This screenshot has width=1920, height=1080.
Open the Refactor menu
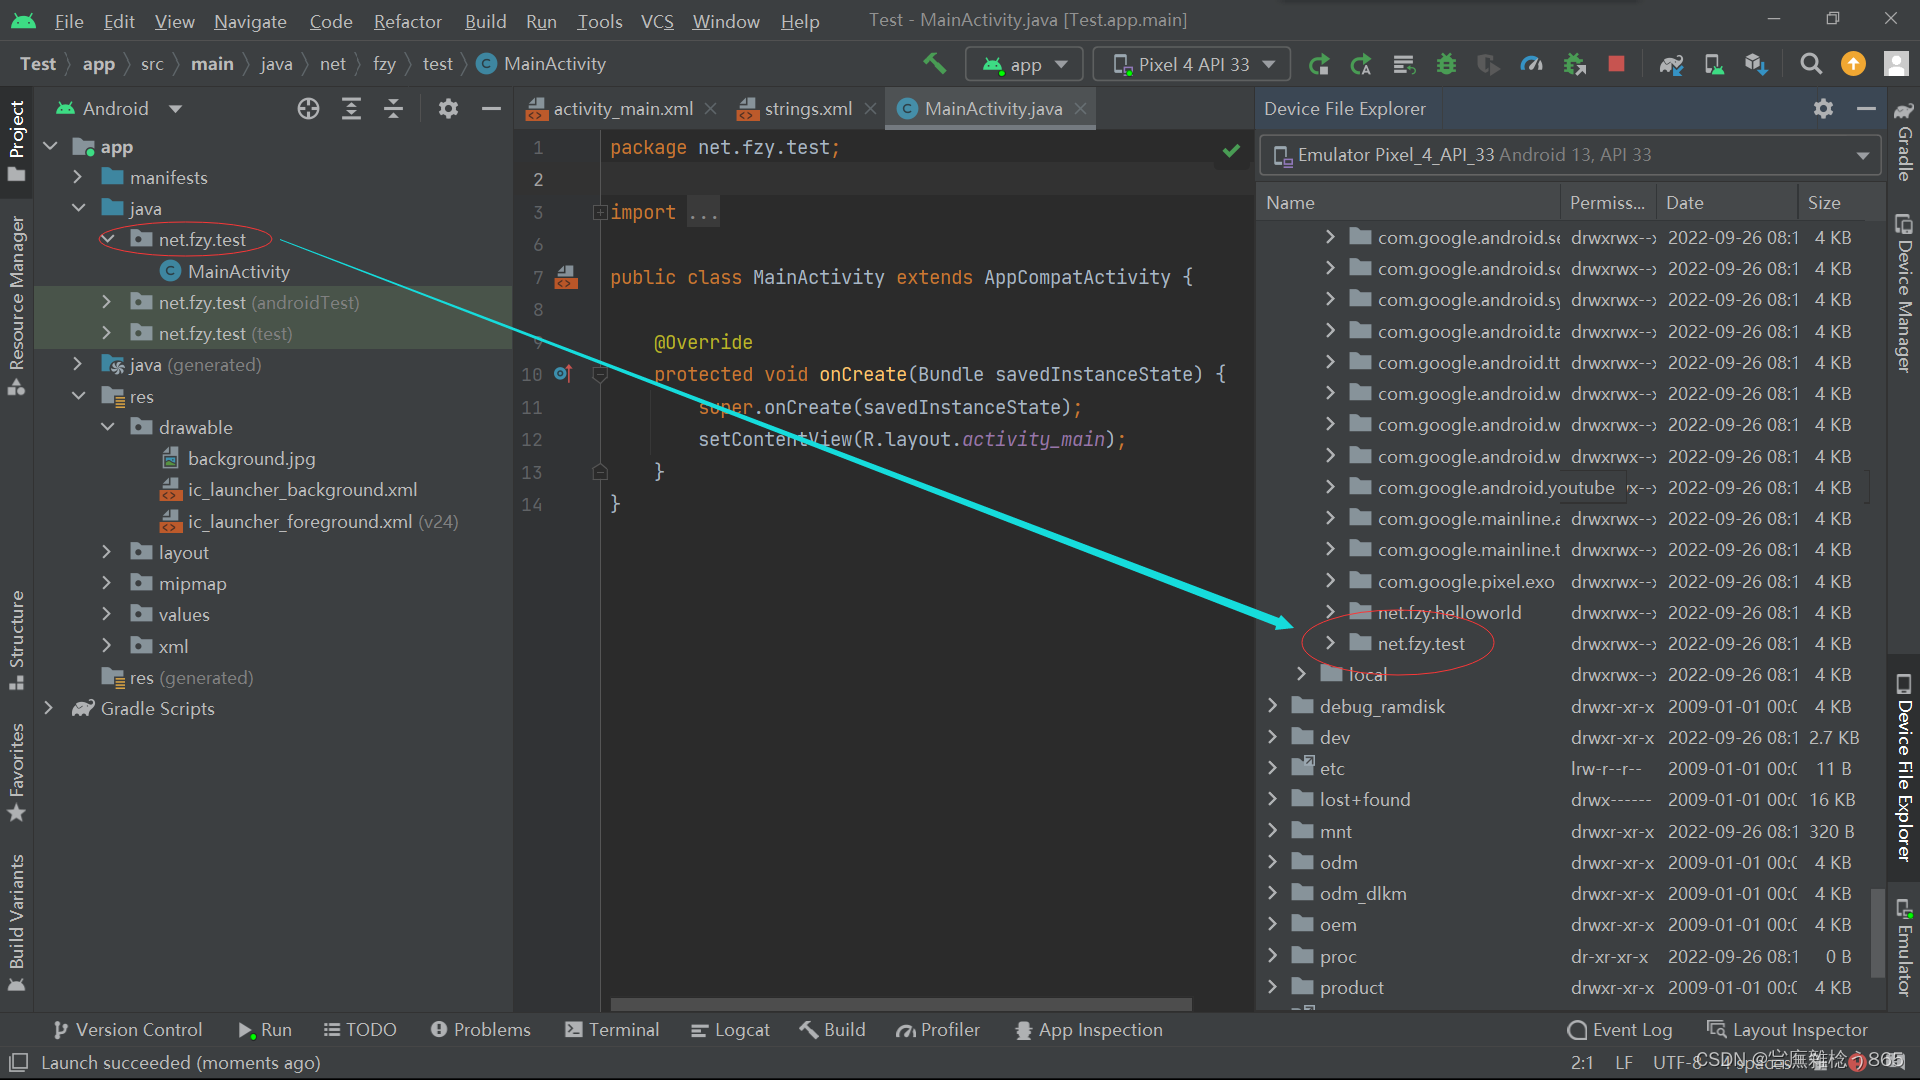407,21
